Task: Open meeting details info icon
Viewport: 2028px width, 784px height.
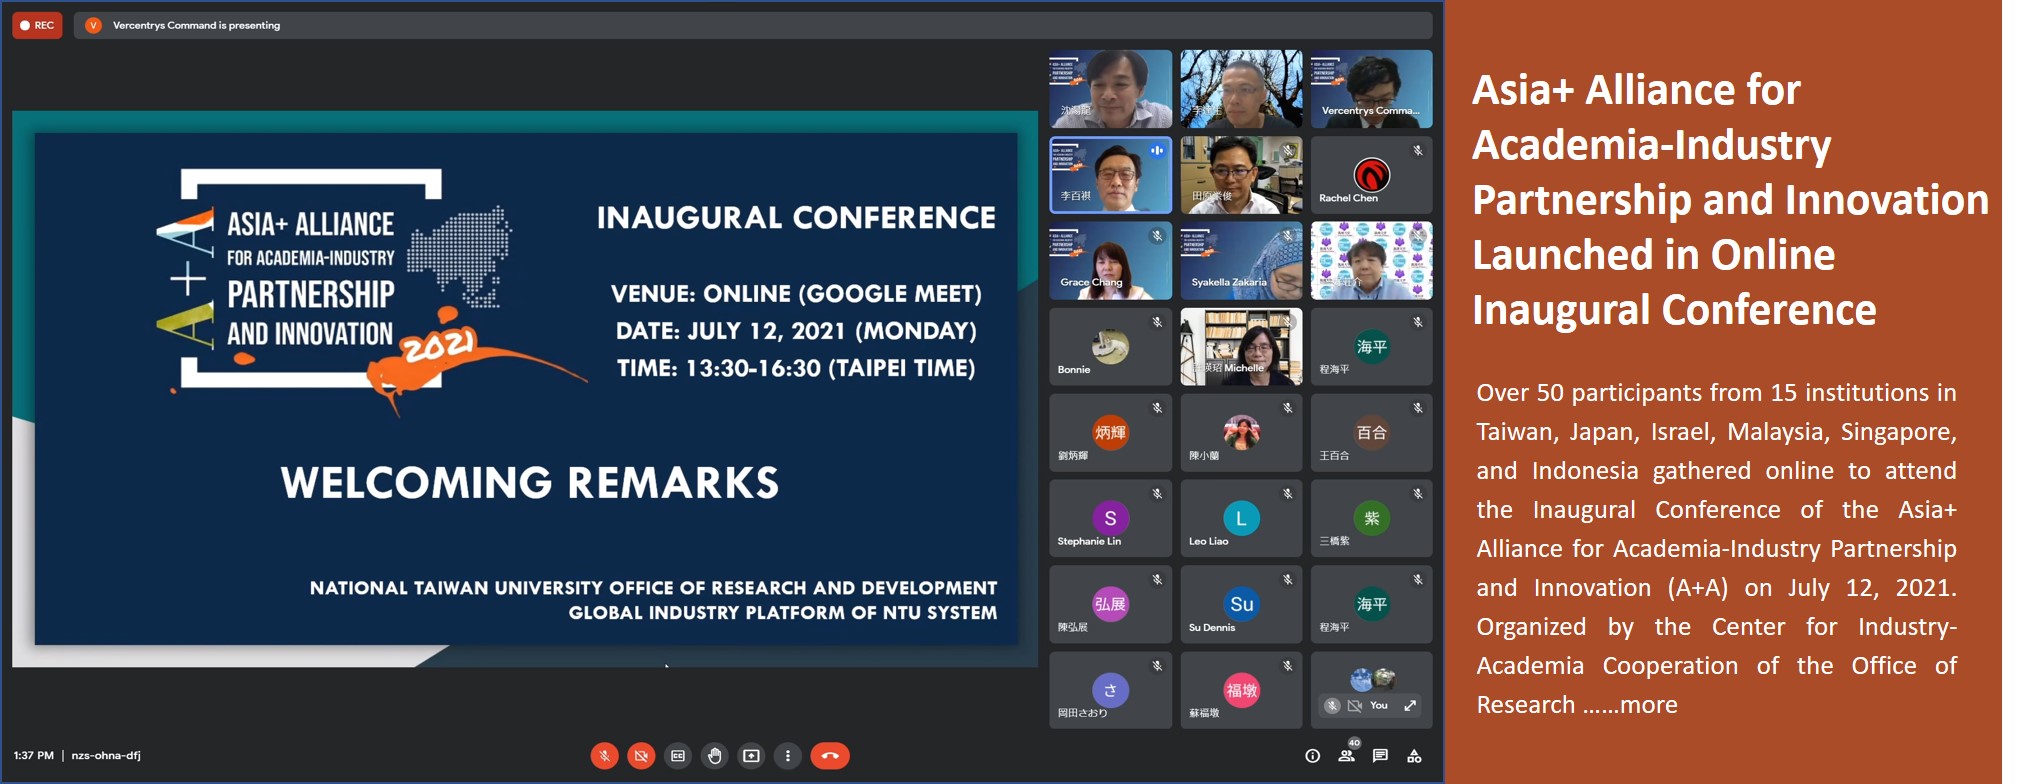Action: click(1313, 756)
